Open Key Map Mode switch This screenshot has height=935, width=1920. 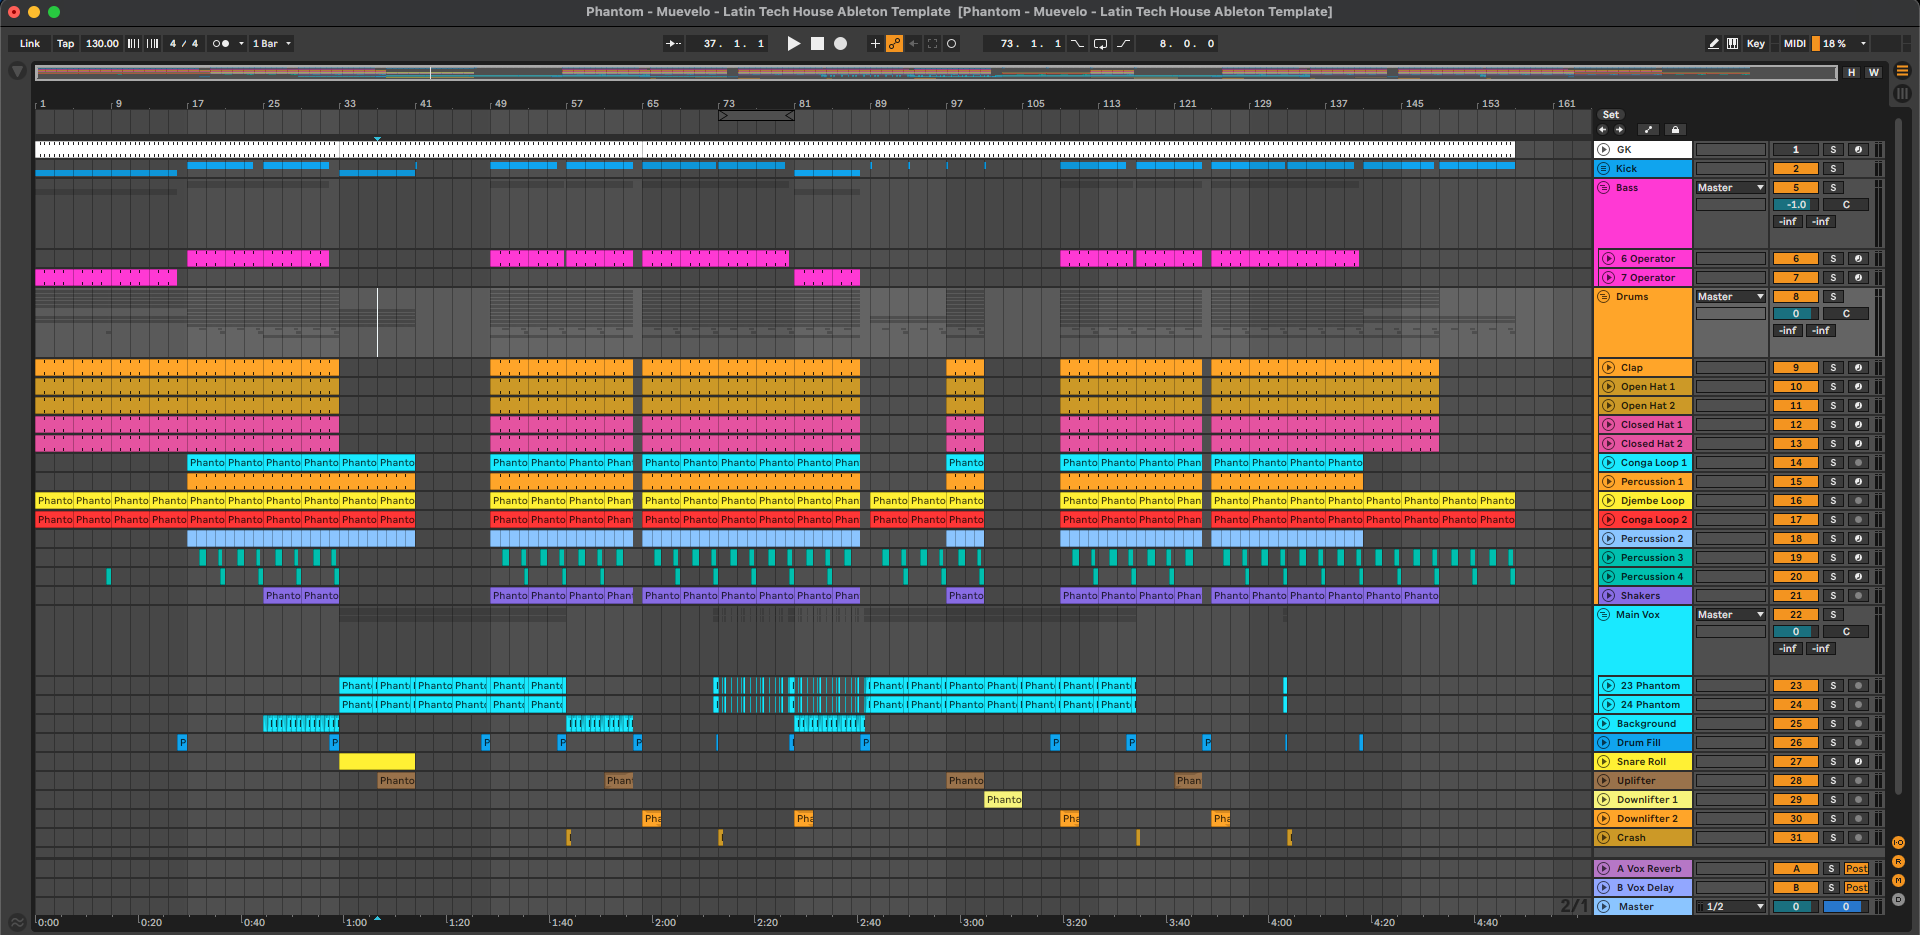click(1755, 43)
